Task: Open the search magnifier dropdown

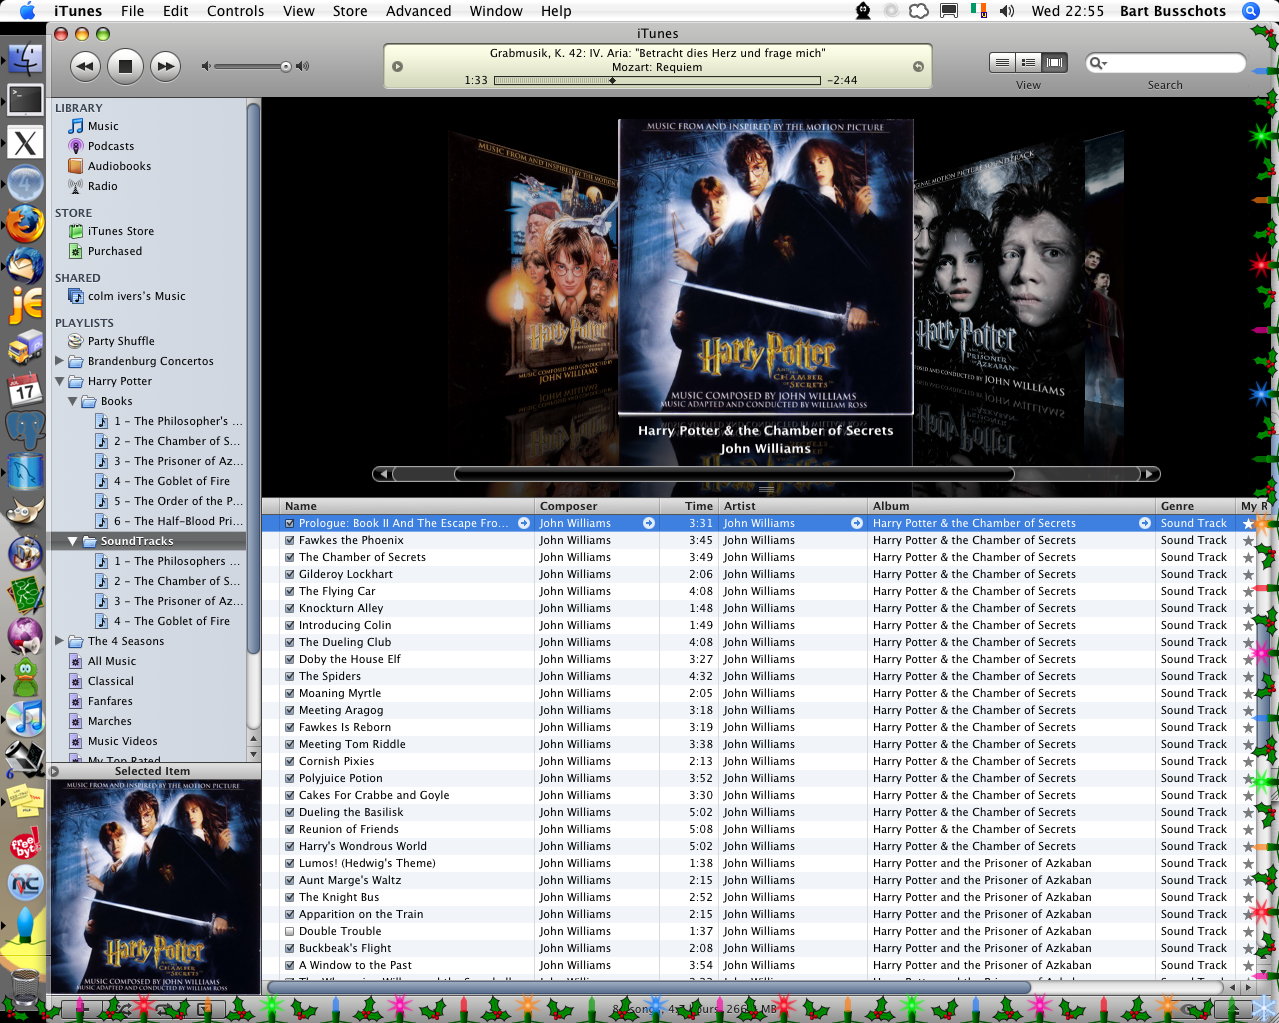Action: point(1099,63)
